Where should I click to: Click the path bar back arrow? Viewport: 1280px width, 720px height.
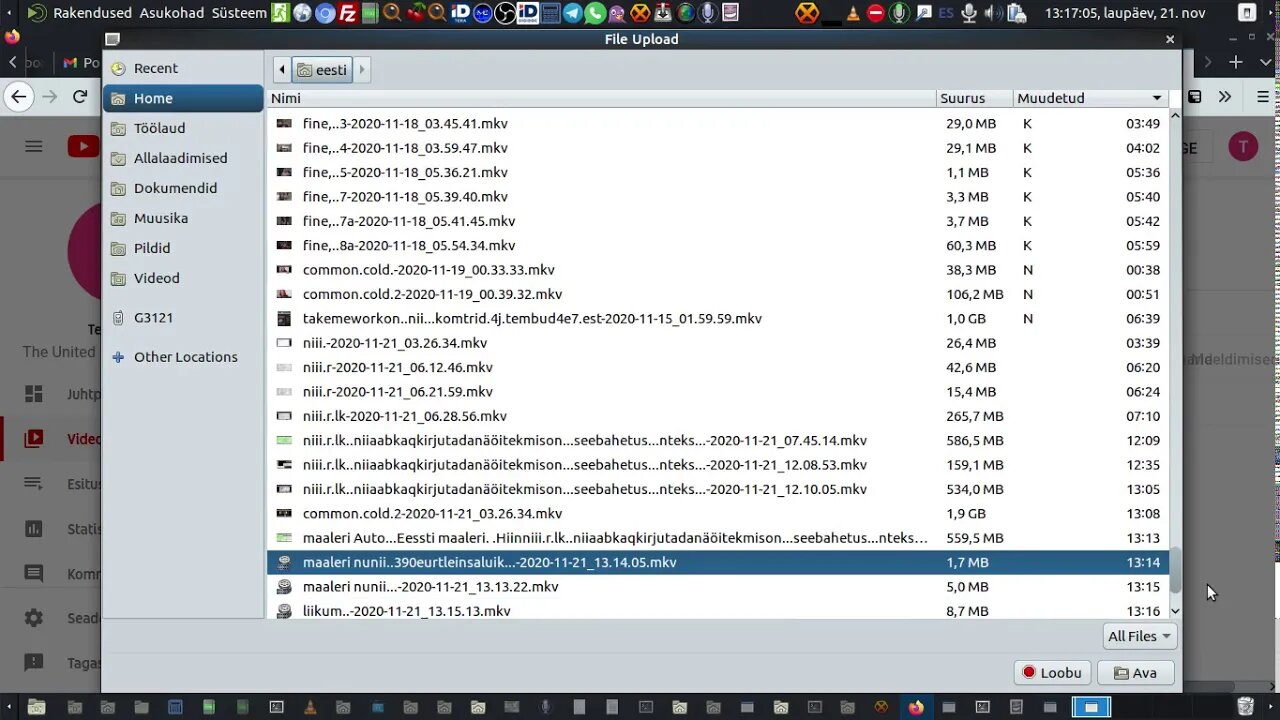[x=282, y=70]
